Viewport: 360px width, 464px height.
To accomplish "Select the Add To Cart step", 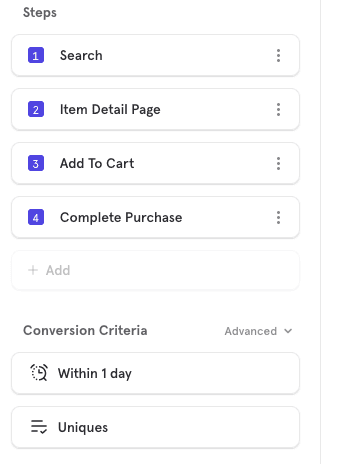I will click(155, 163).
